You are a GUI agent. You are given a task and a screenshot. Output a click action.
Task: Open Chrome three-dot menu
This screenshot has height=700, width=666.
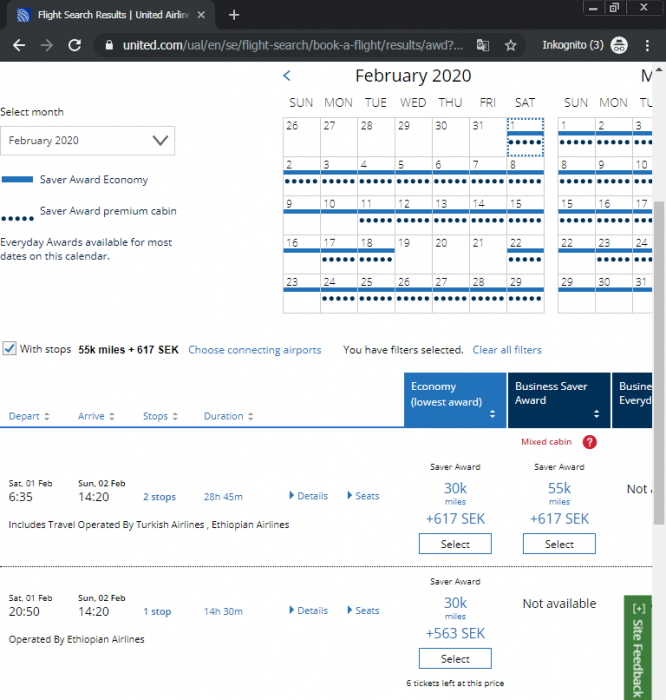tap(649, 45)
